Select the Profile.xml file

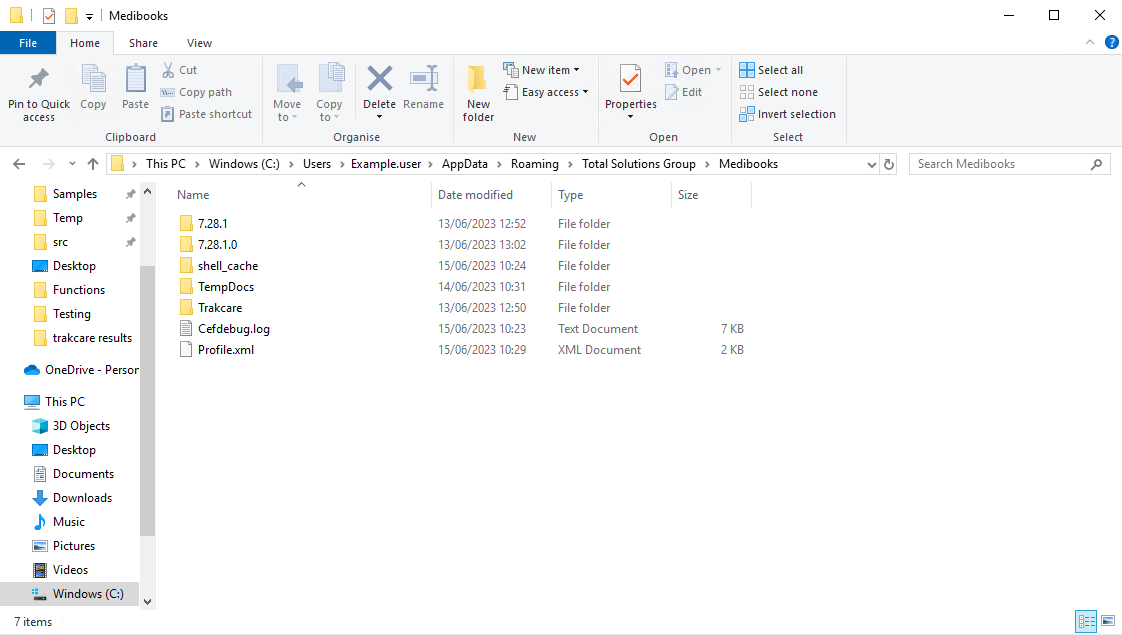pyautogui.click(x=226, y=350)
